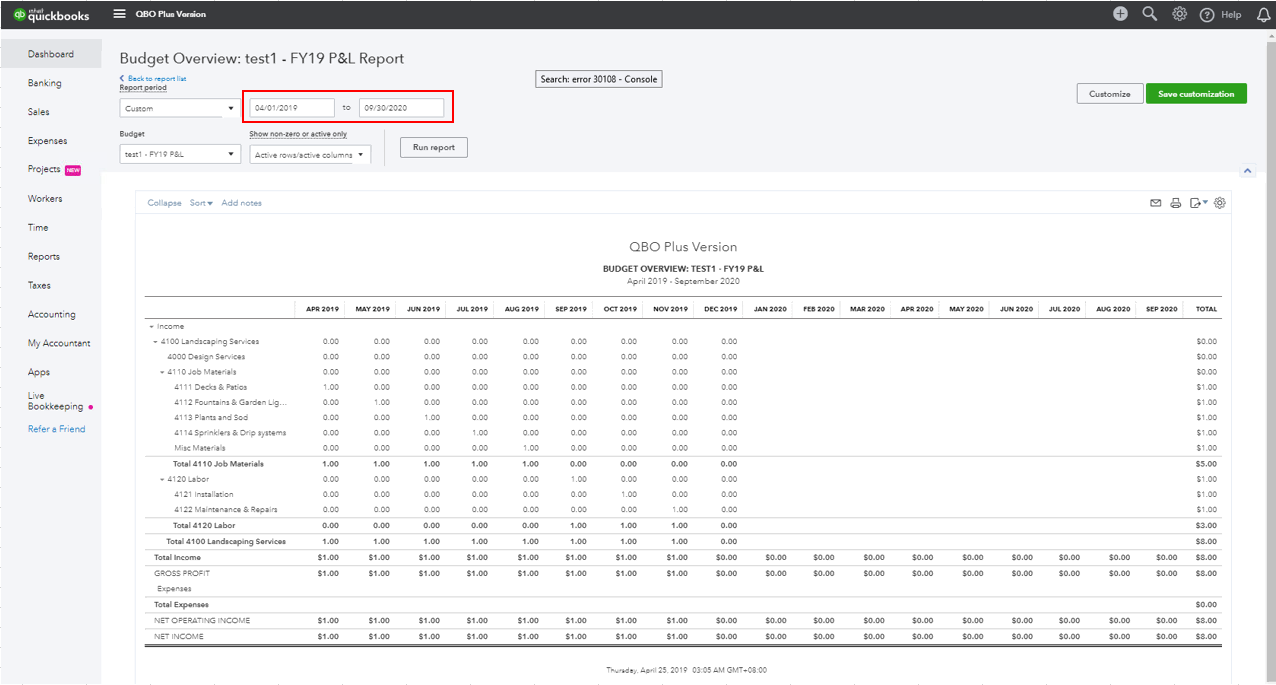Open Dashboard in the sidebar
The image size is (1276, 685).
pyautogui.click(x=50, y=54)
